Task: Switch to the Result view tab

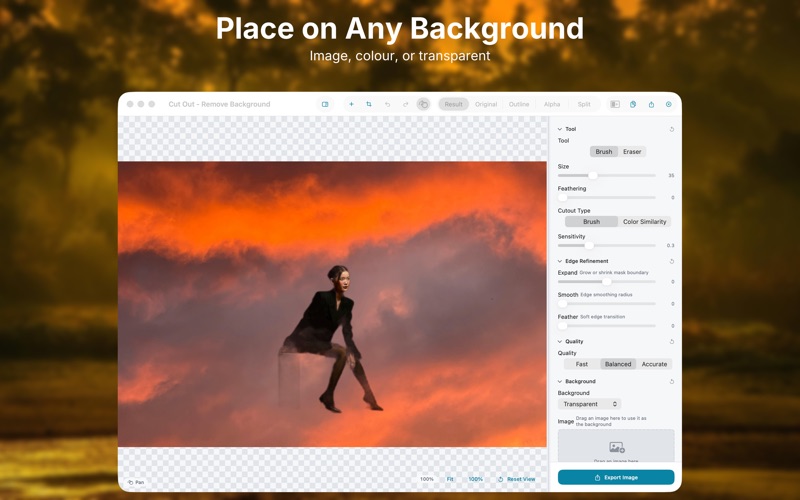Action: pos(453,104)
